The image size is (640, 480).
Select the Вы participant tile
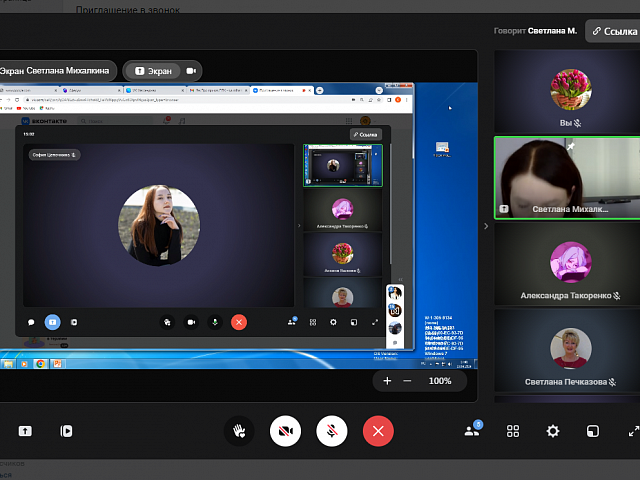click(567, 91)
